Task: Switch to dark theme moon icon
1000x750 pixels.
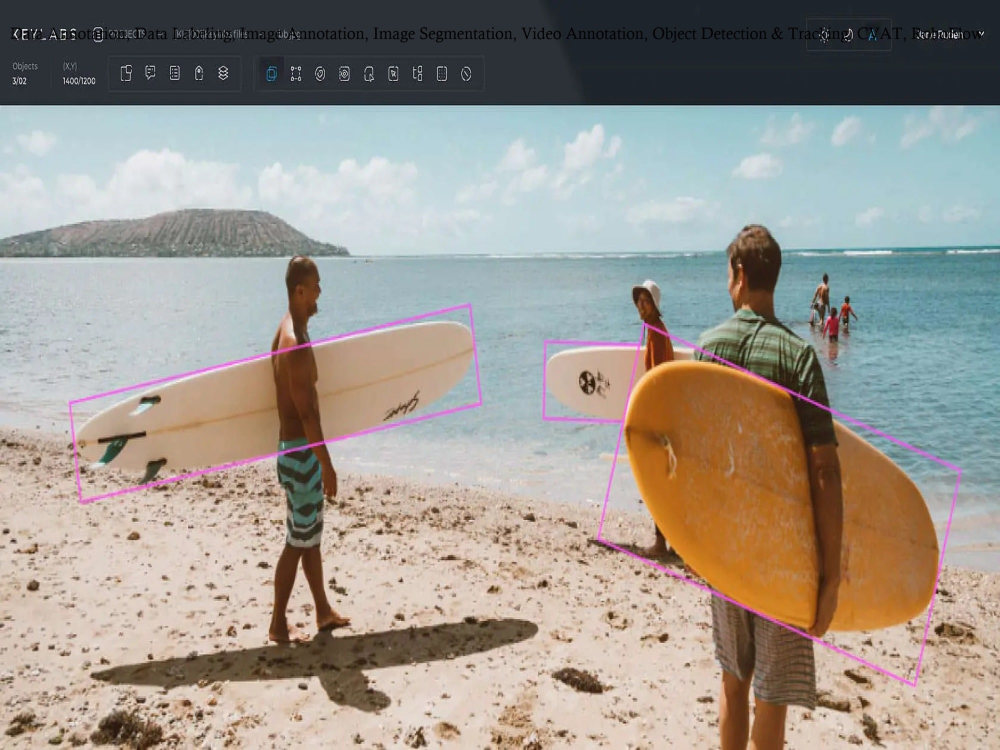Action: click(x=848, y=34)
